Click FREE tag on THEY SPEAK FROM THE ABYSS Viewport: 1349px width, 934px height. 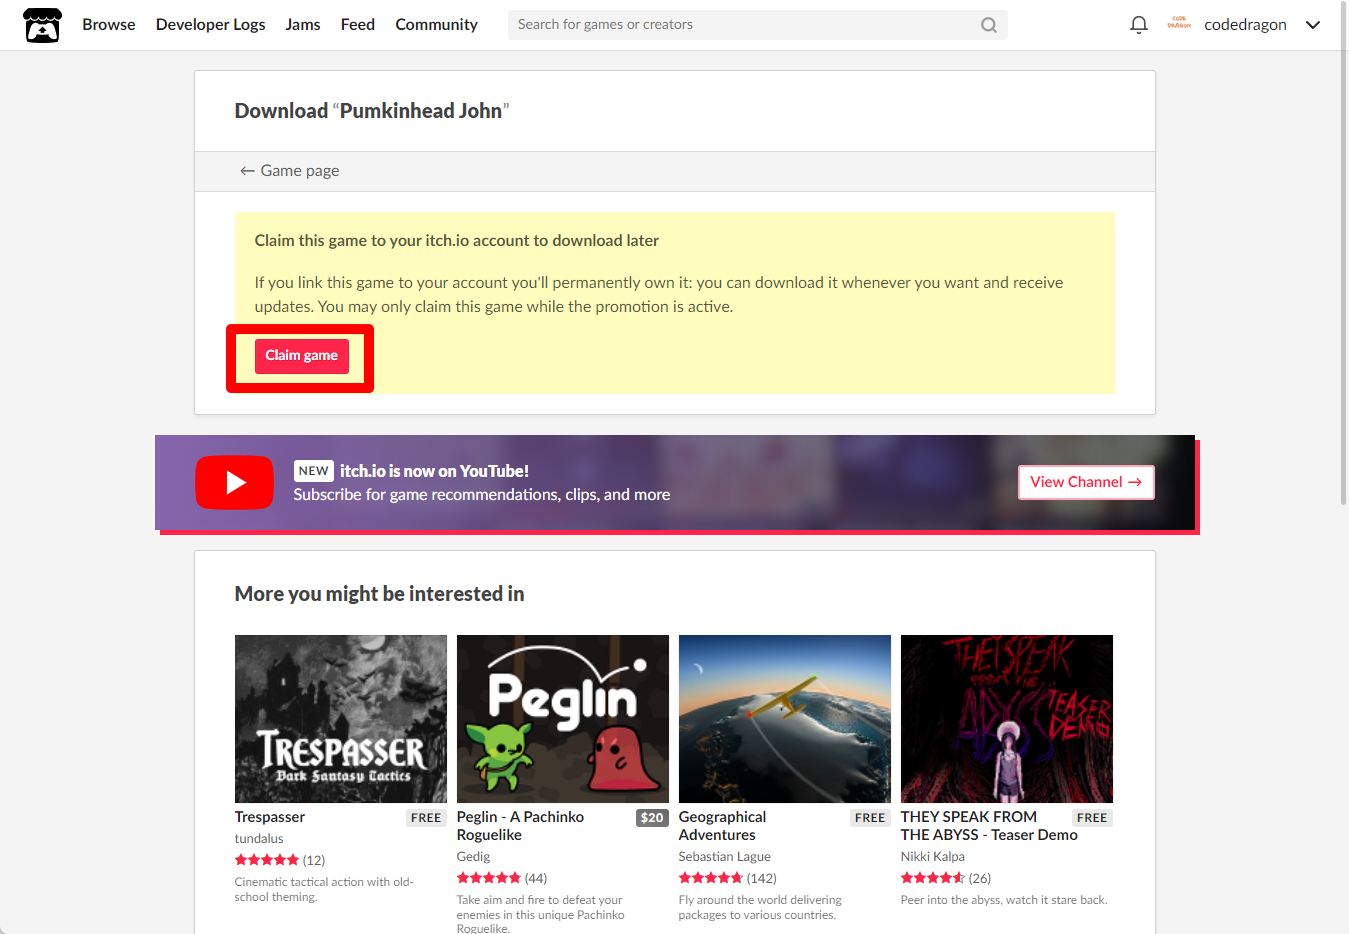pos(1092,818)
